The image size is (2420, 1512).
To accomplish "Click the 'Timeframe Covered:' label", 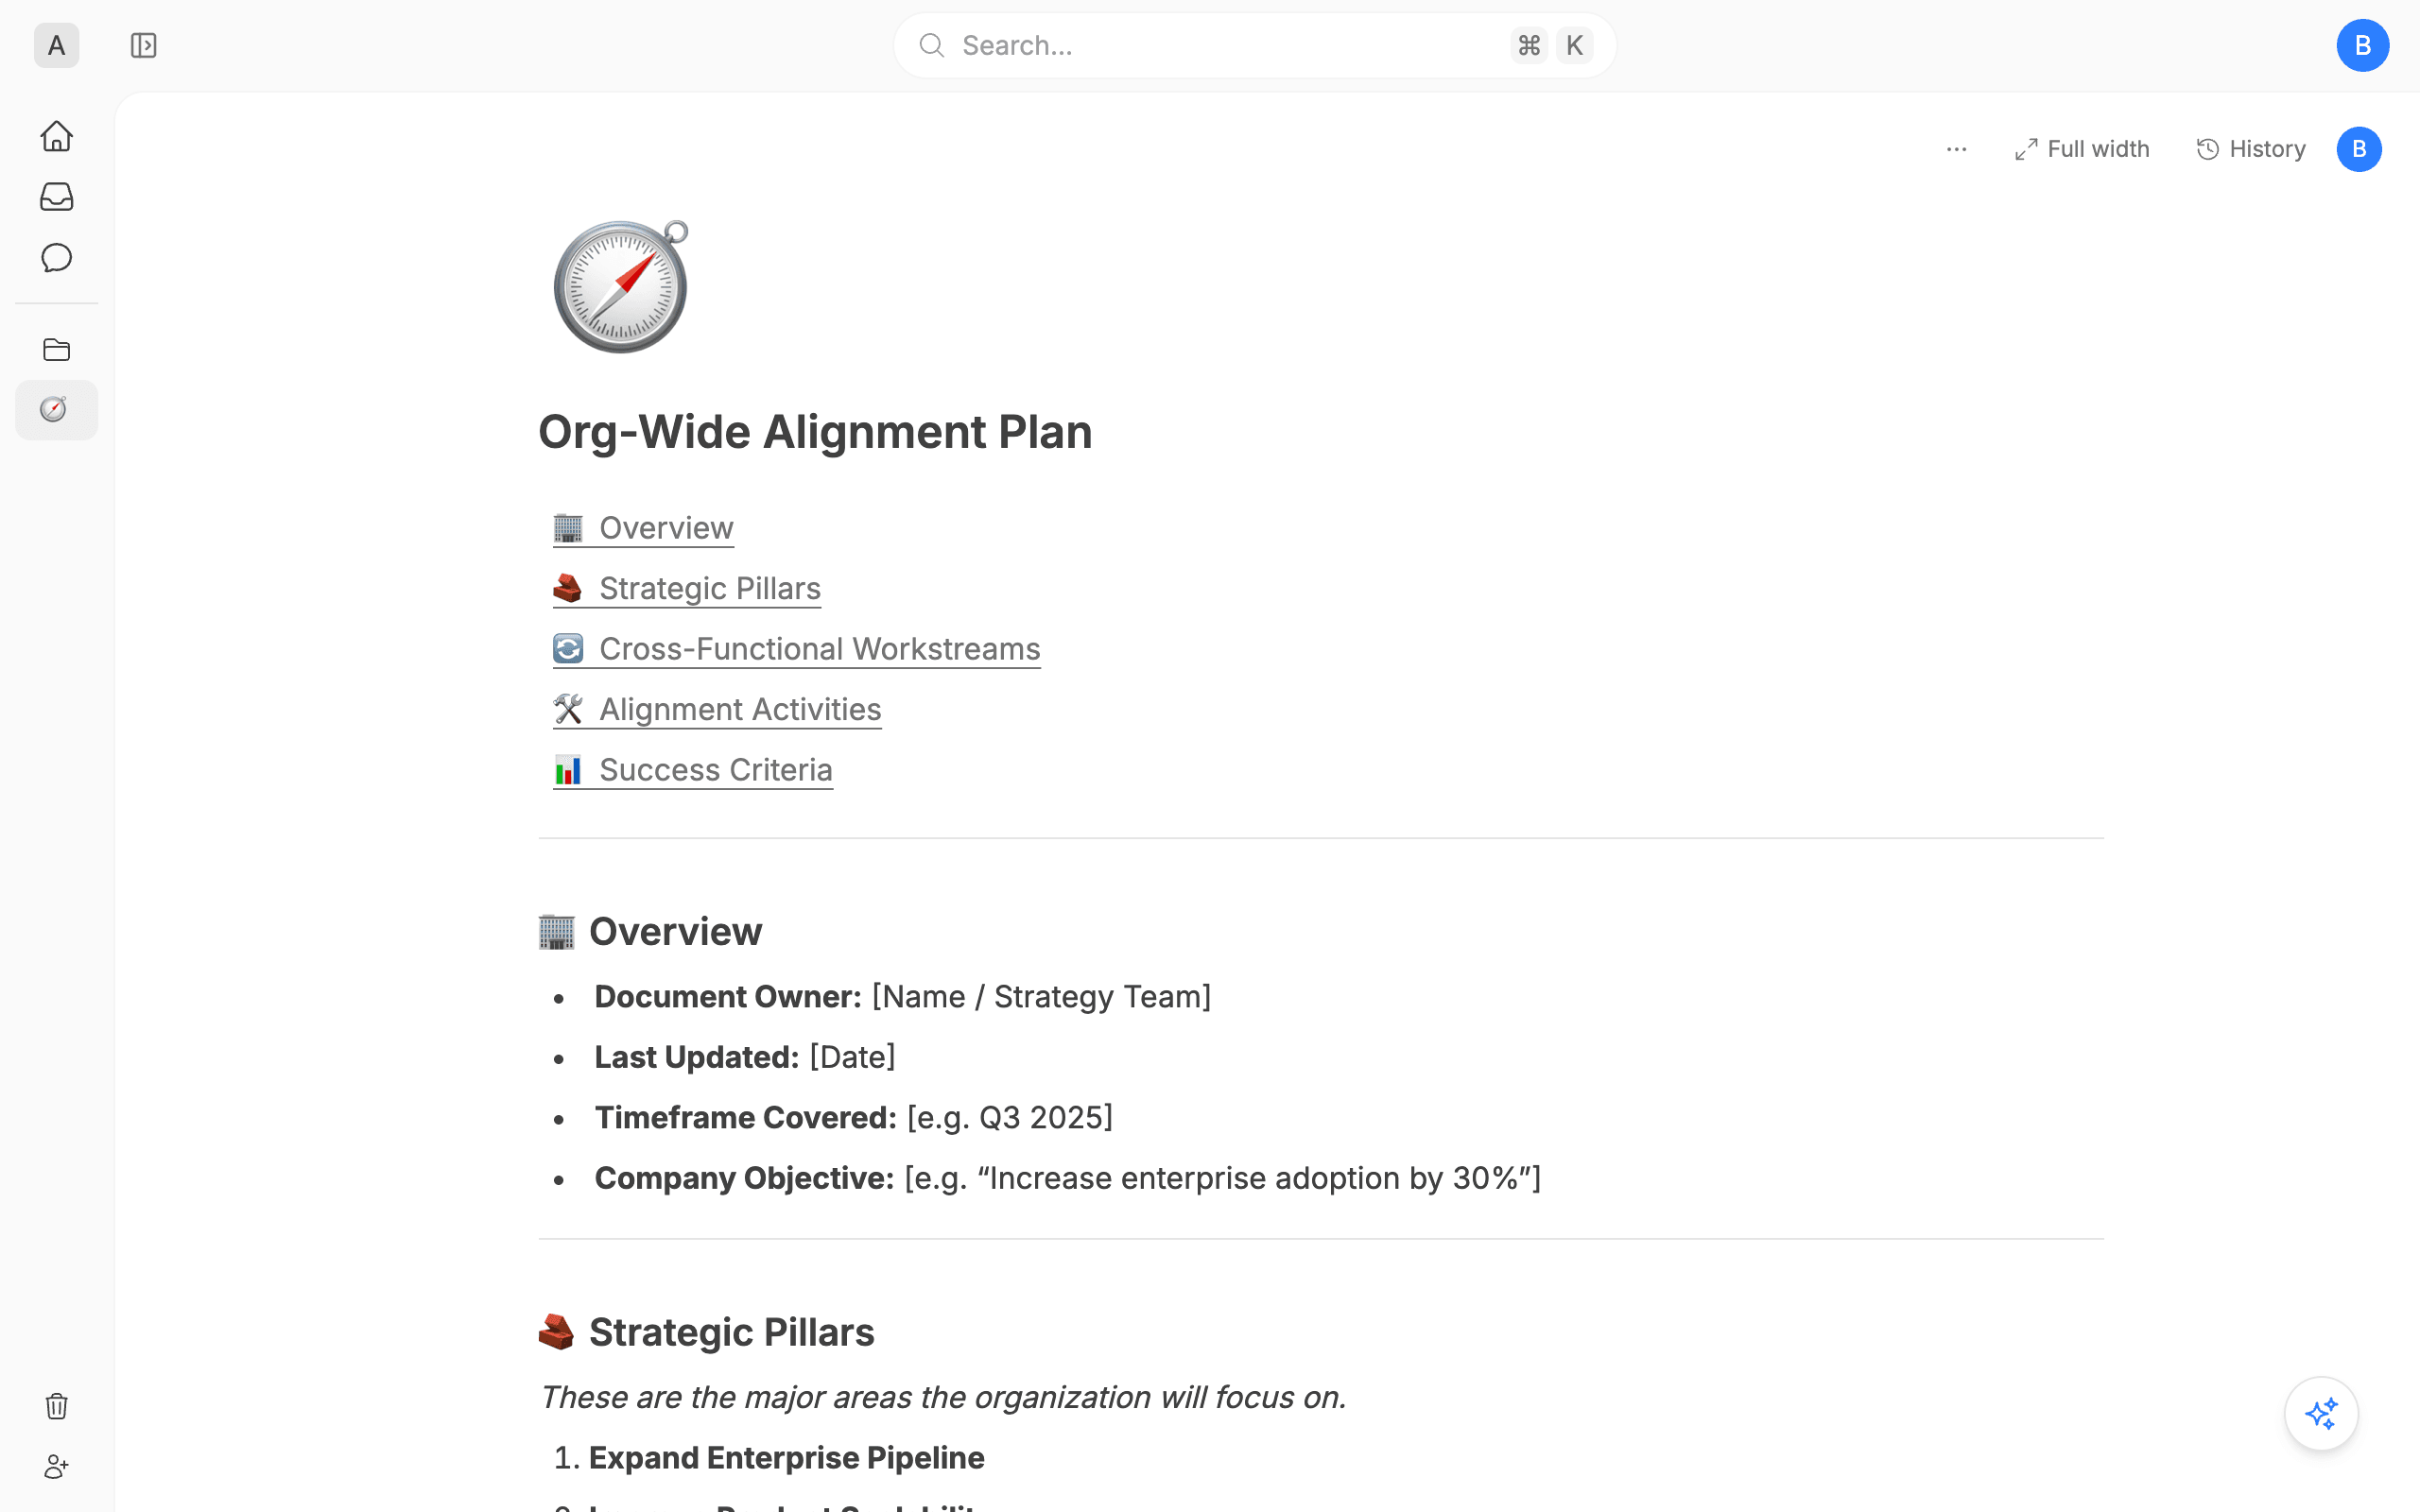I will point(746,1118).
